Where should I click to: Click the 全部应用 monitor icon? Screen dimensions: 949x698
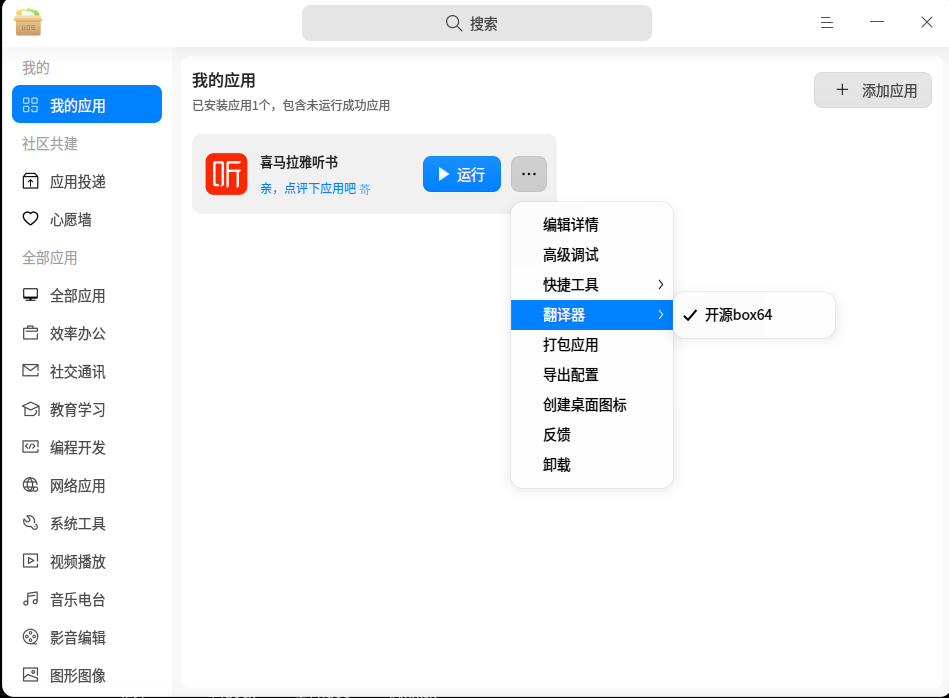pos(30,295)
